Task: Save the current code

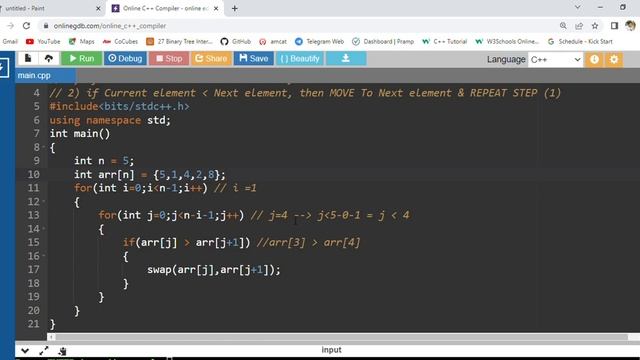Action: [253, 59]
